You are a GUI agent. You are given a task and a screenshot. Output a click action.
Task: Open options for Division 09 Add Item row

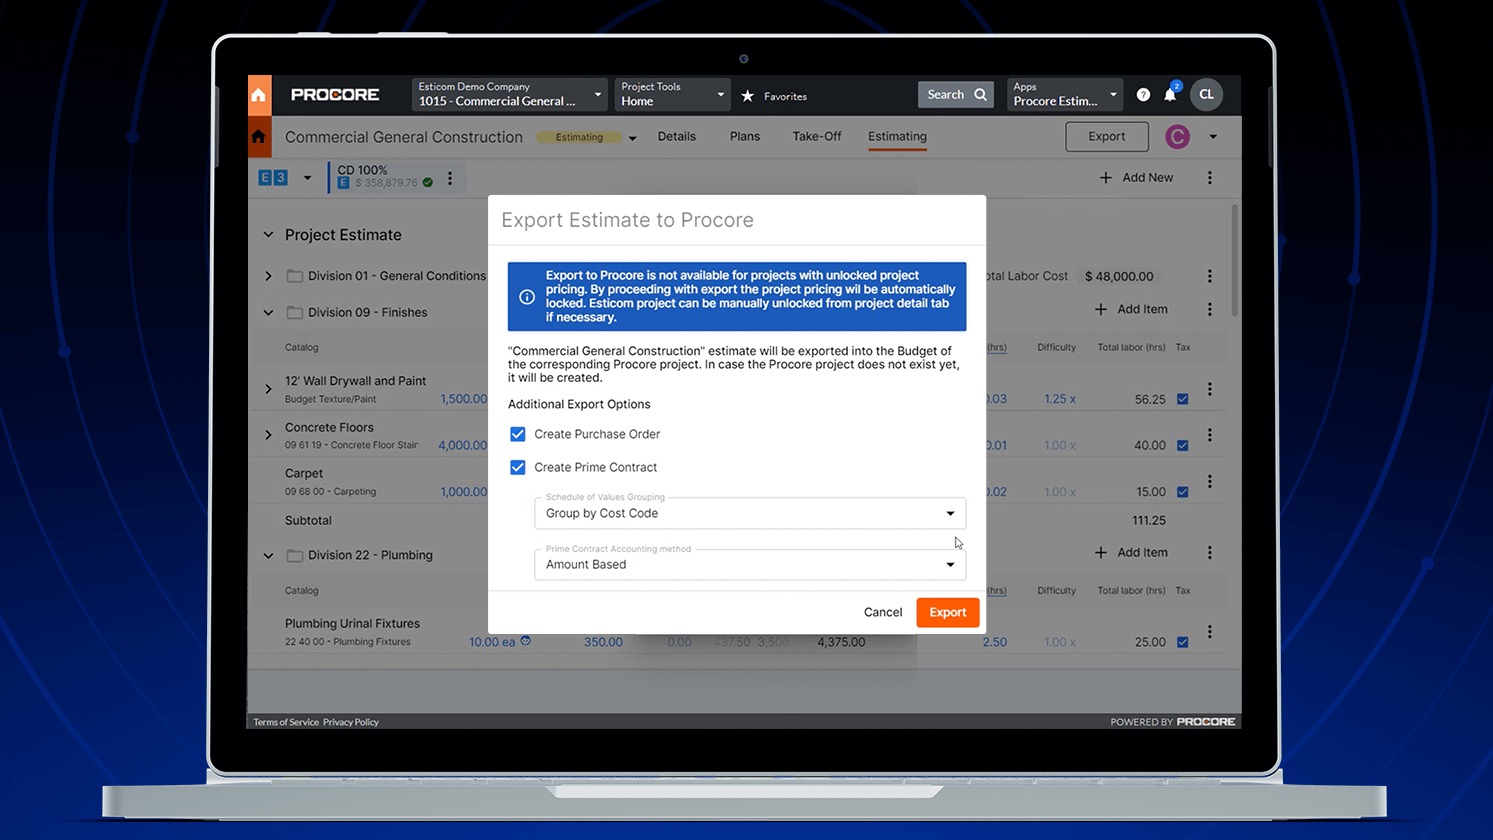pyautogui.click(x=1210, y=310)
